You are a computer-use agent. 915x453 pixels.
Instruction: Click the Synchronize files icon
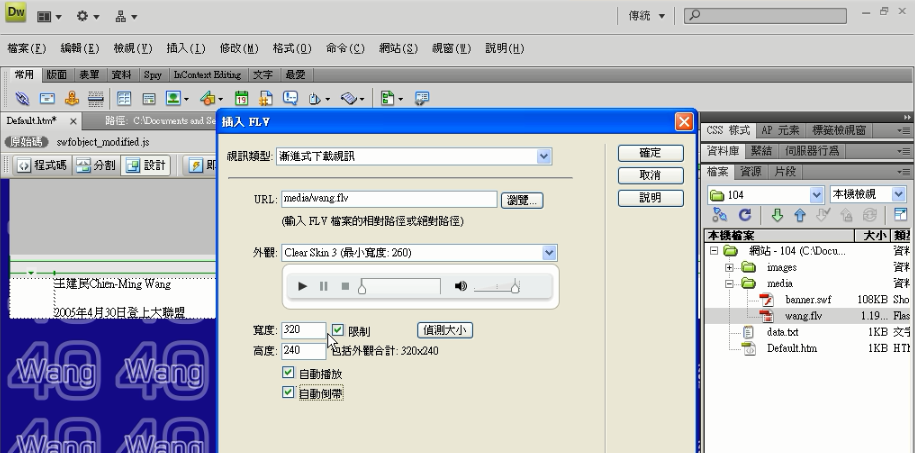[x=869, y=215]
